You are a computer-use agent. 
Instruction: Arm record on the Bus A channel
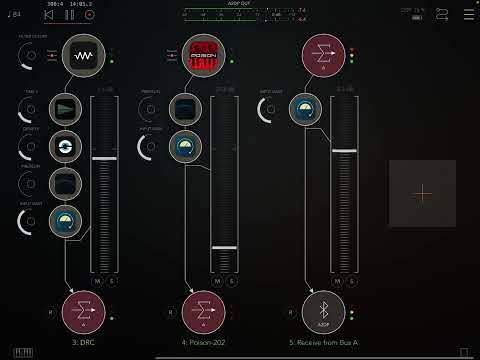pos(291,313)
